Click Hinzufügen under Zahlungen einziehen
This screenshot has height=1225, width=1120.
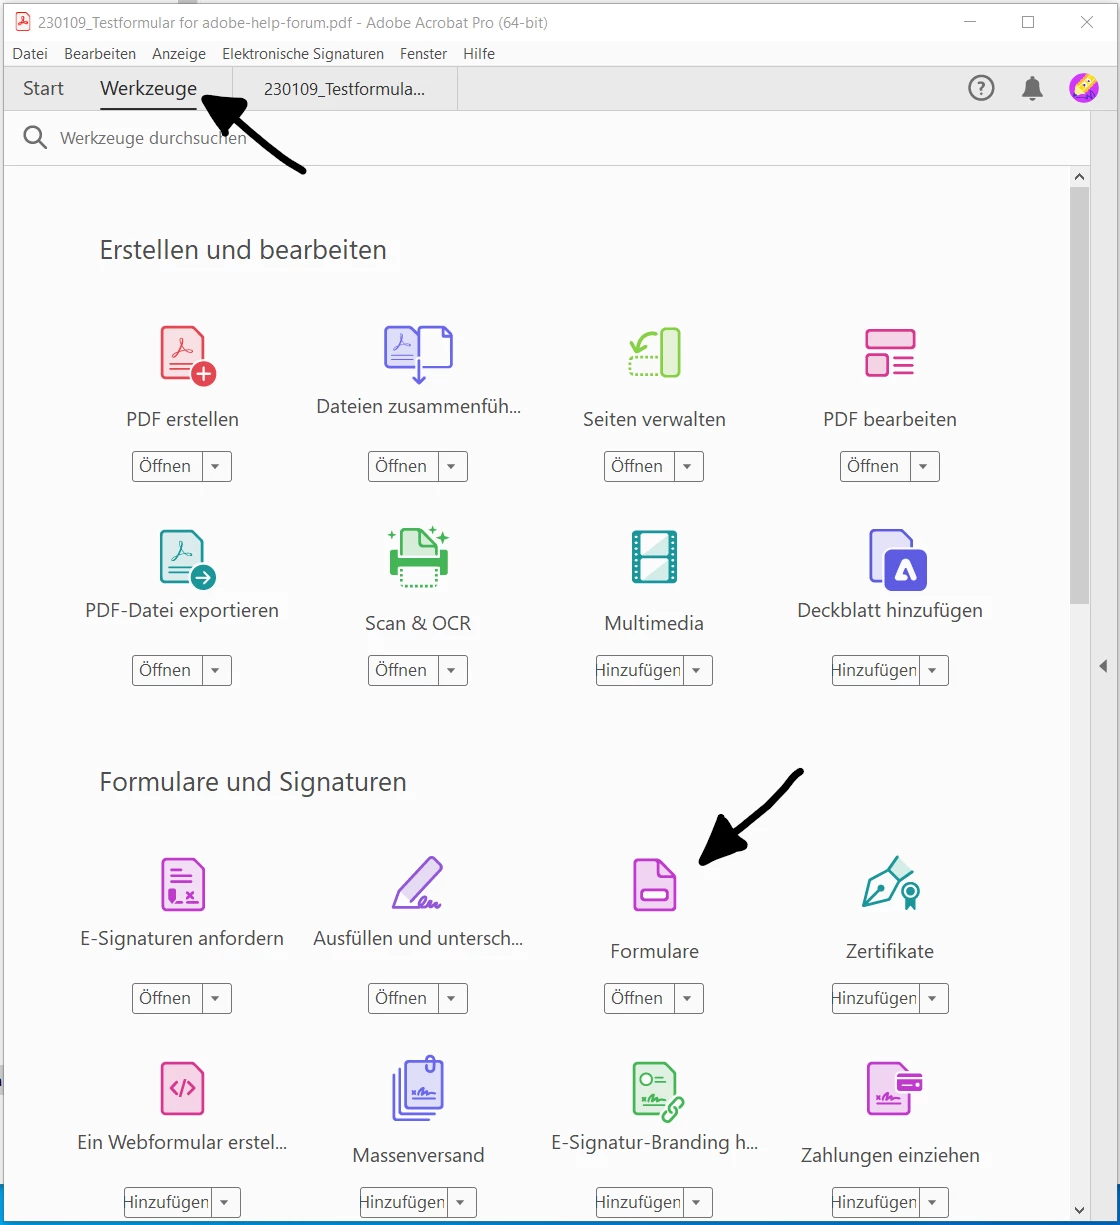[876, 1202]
